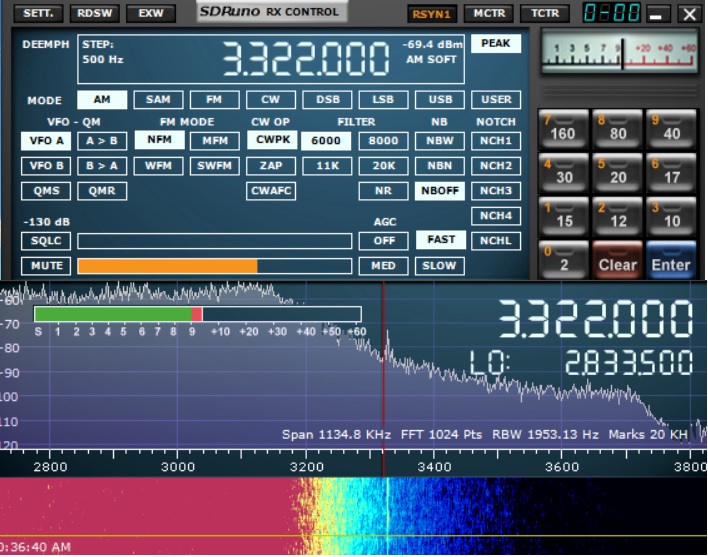Select the 30 band keypad button
This screenshot has height=557, width=708.
[564, 173]
